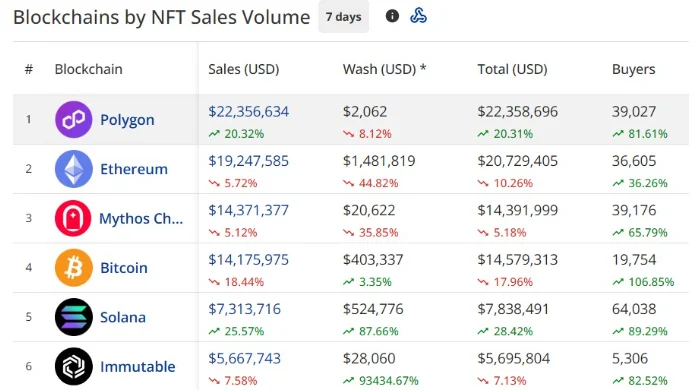Image resolution: width=694 pixels, height=391 pixels.
Task: Click the Mythos wash value $20,622
Action: (x=369, y=210)
